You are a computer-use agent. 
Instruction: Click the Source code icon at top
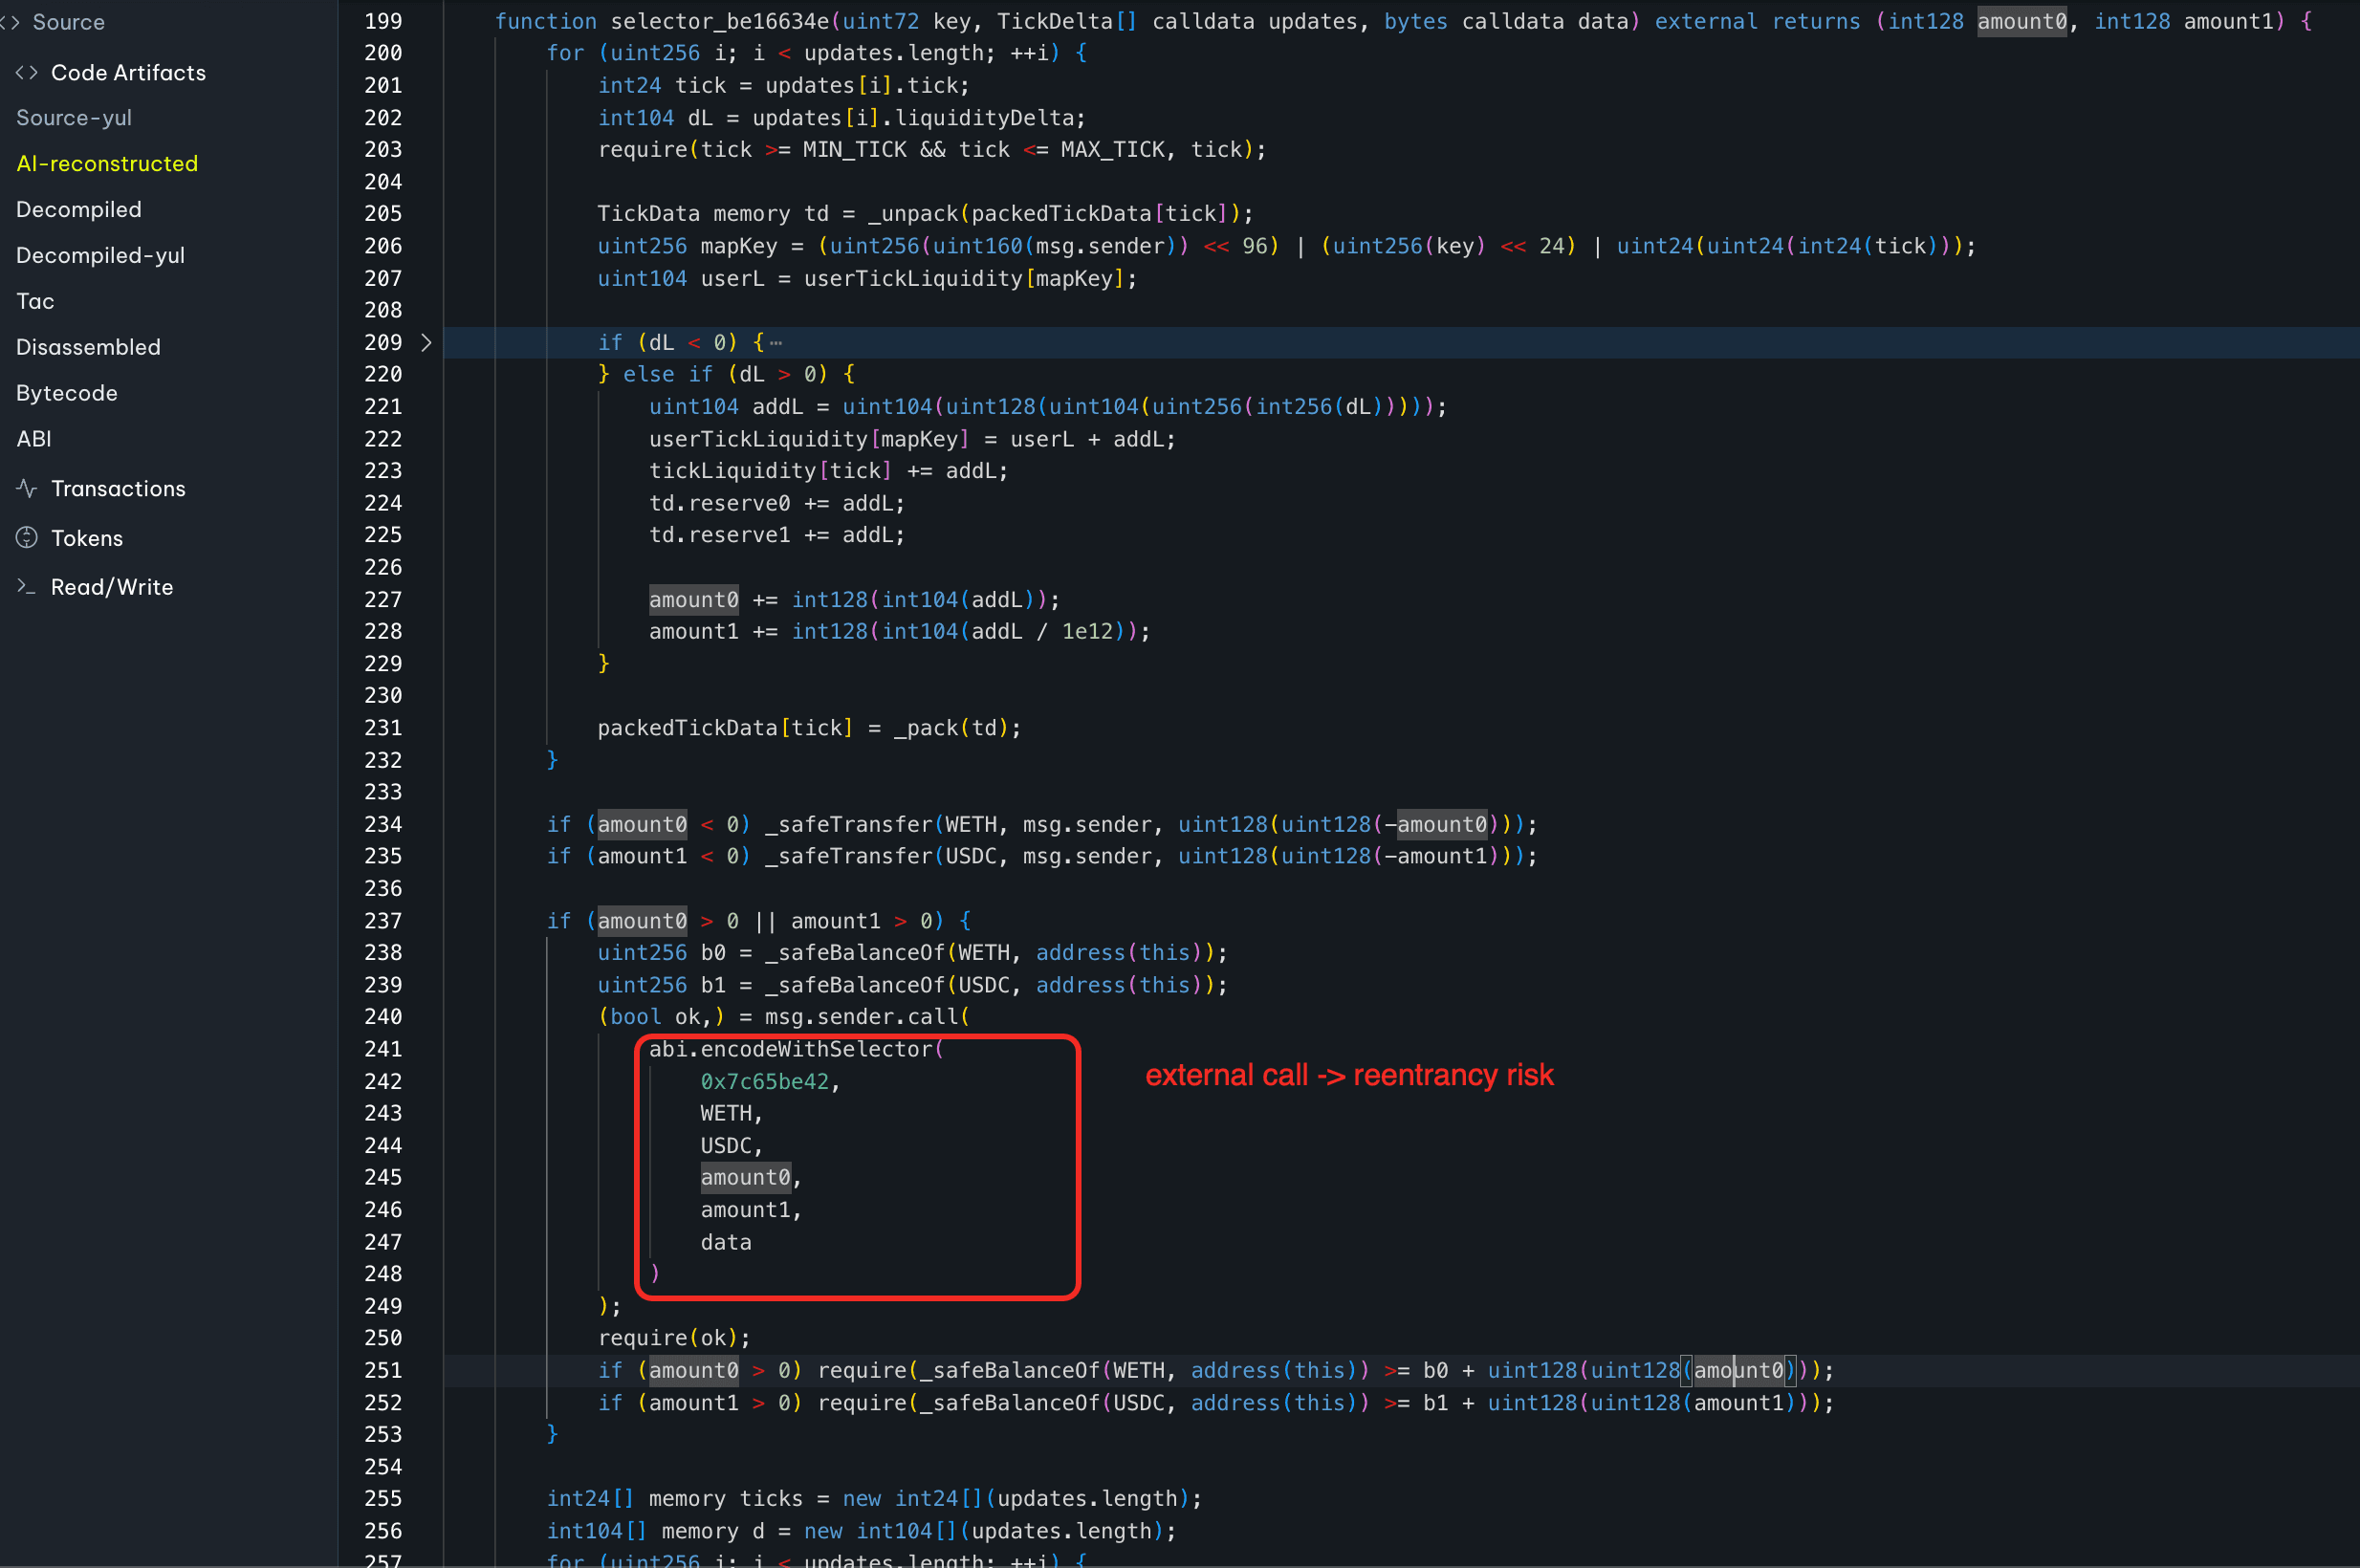click(x=10, y=22)
